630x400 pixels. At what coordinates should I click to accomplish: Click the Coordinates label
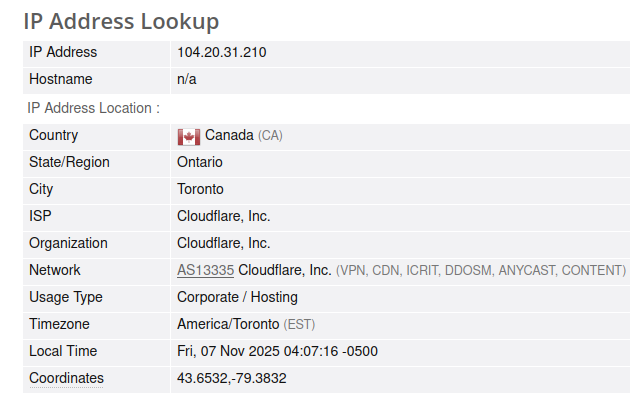pos(66,378)
